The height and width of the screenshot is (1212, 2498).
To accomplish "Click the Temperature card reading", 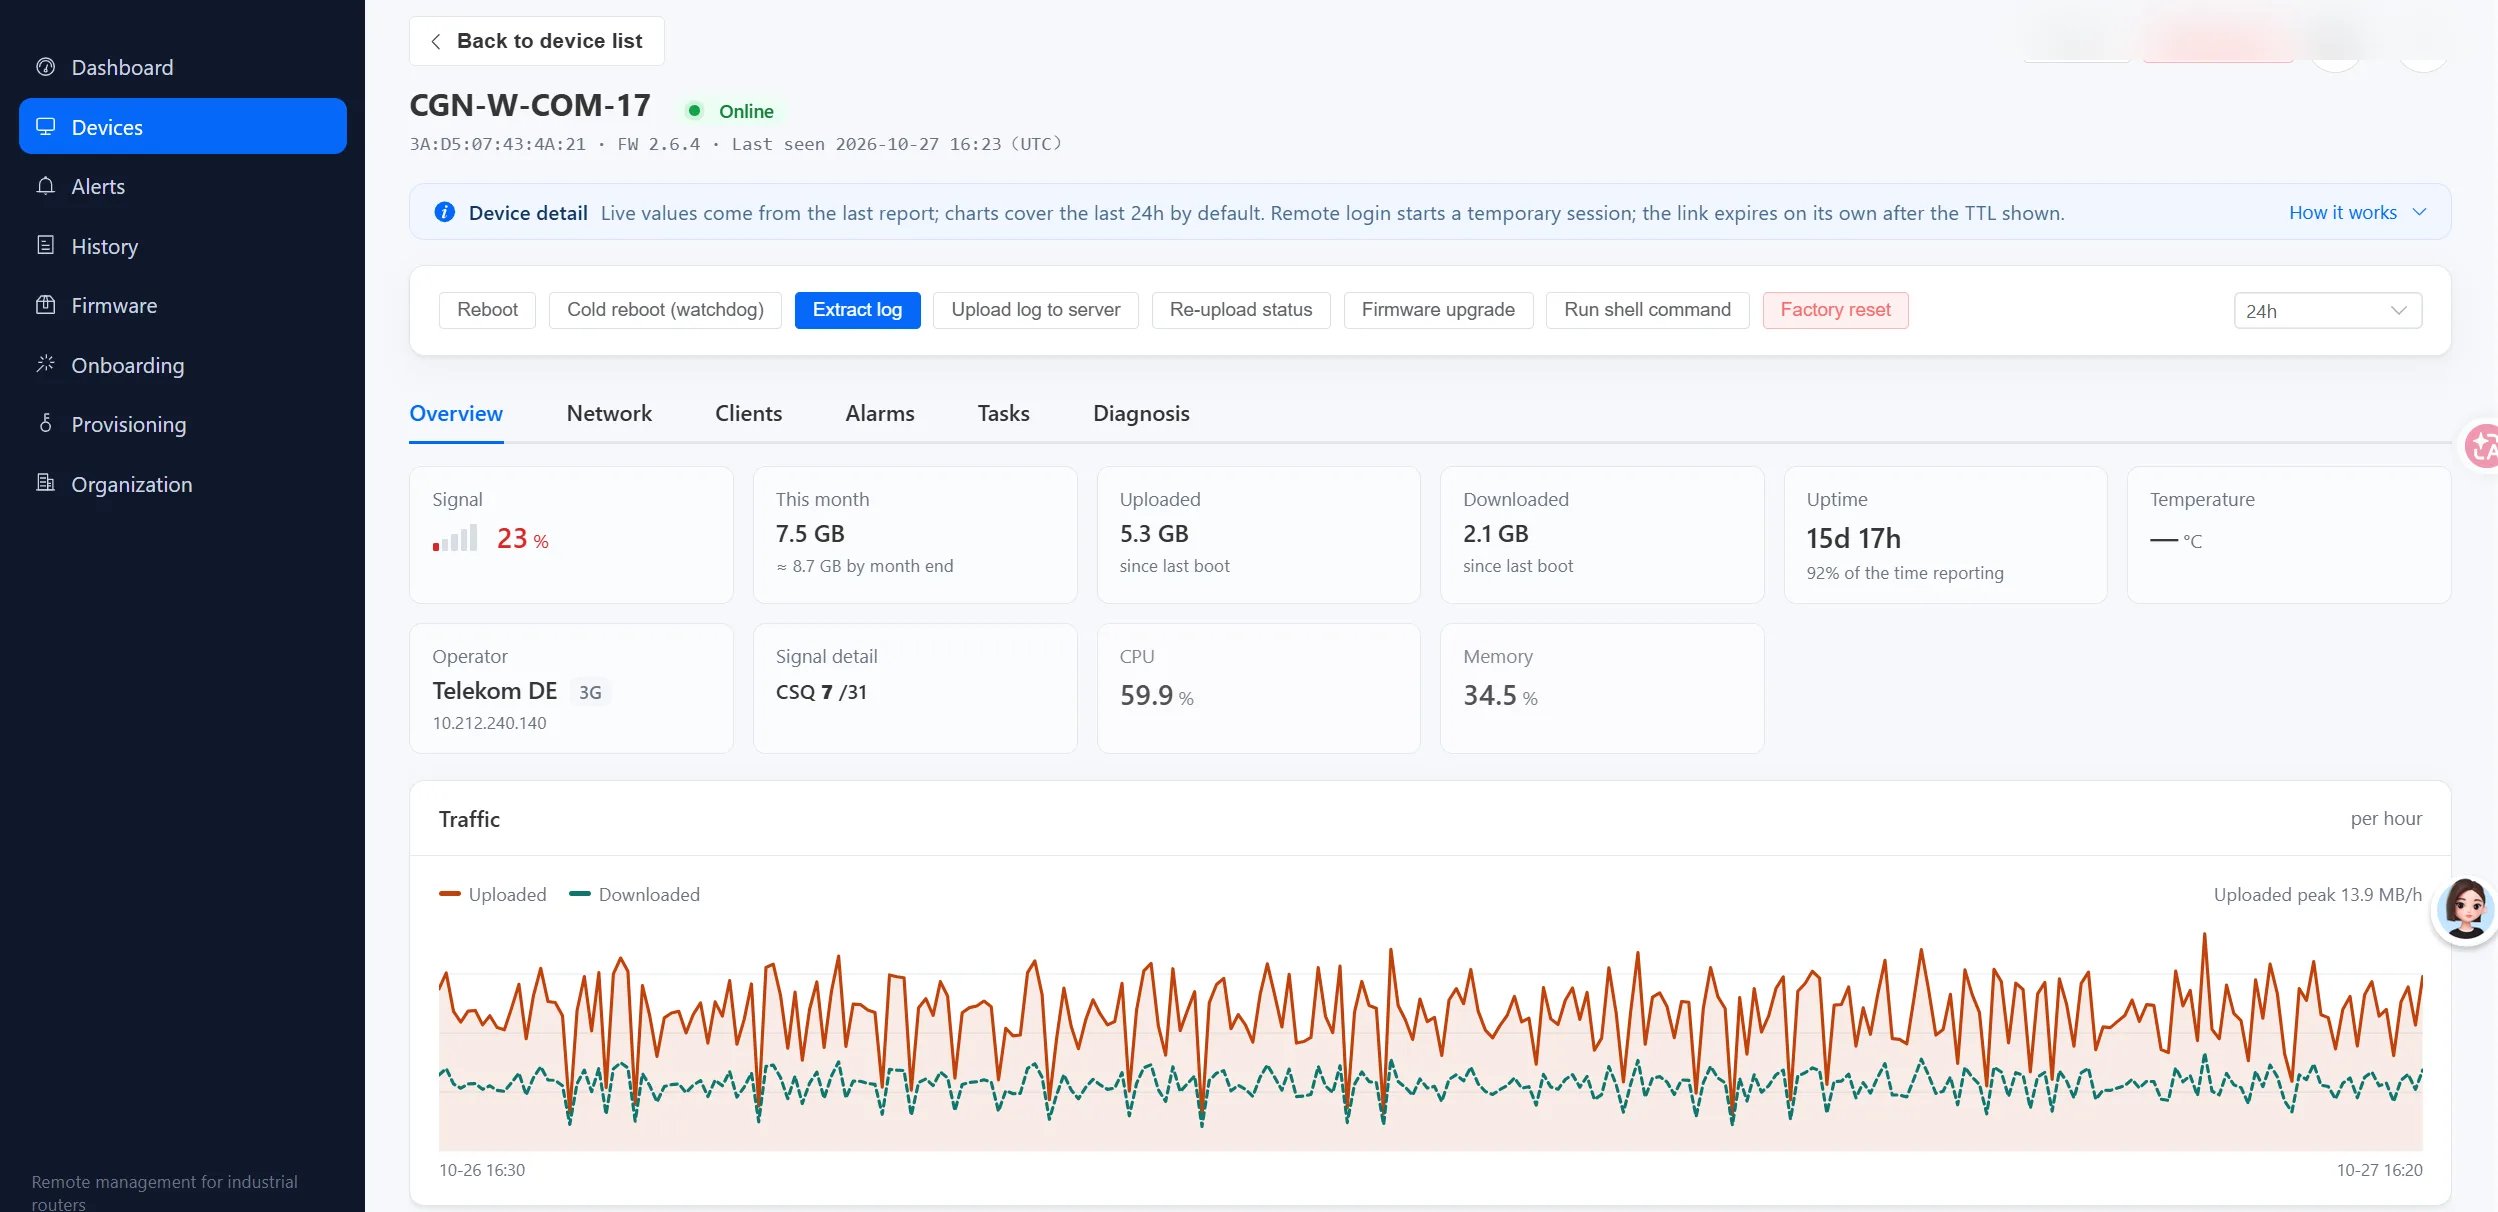I will coord(2176,541).
